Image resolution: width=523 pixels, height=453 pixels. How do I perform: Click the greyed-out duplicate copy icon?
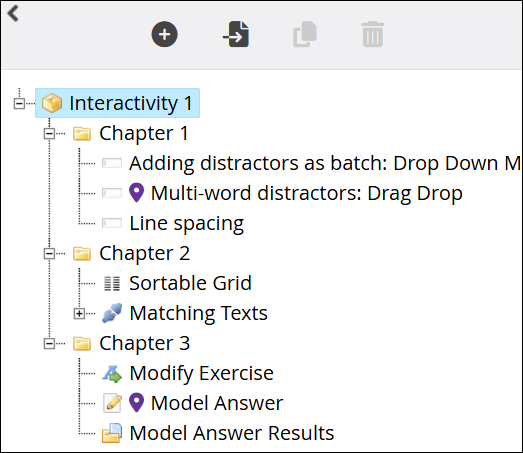[x=305, y=34]
